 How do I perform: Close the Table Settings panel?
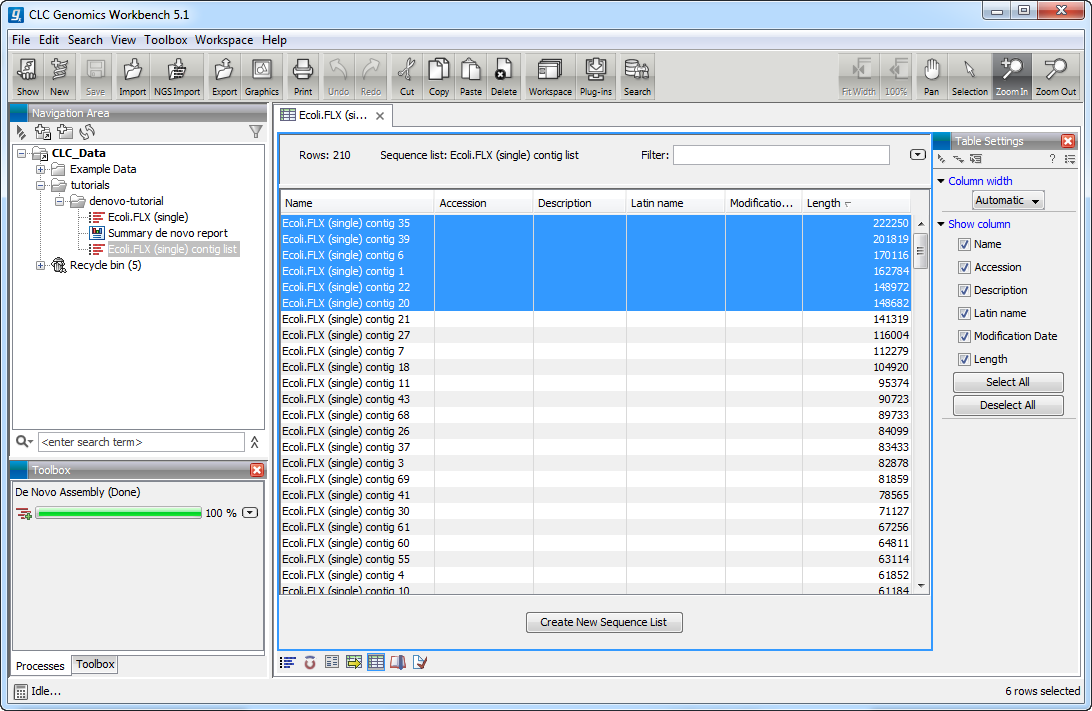[1068, 141]
